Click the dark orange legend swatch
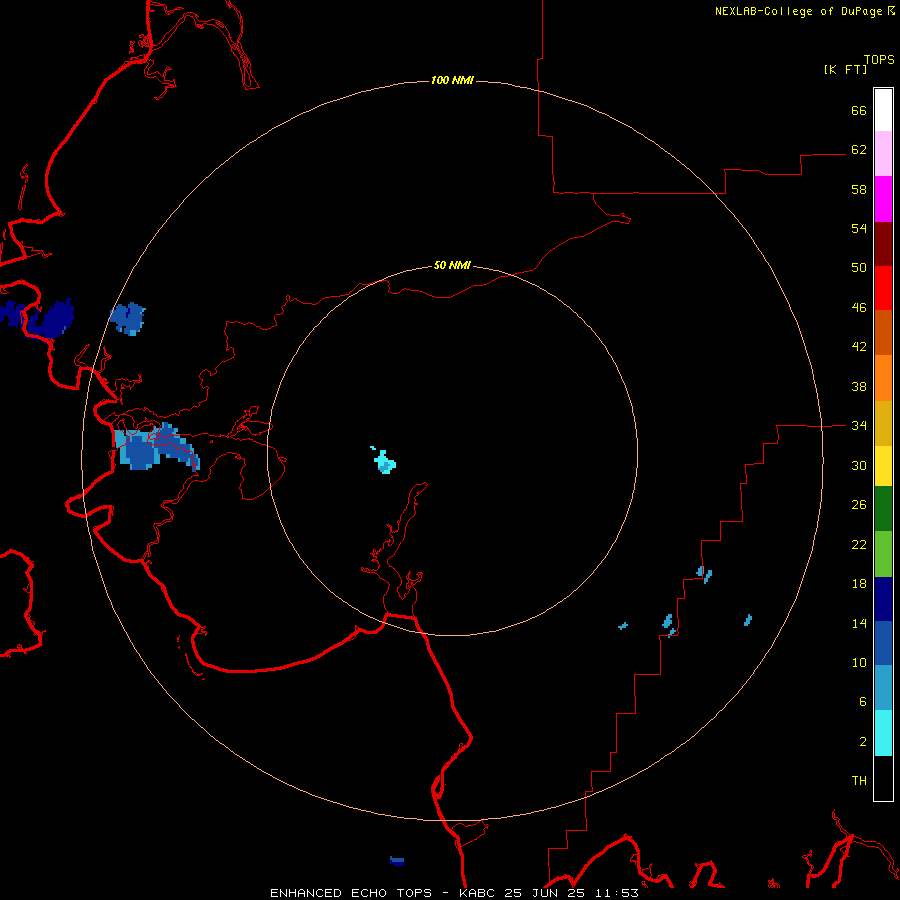The height and width of the screenshot is (900, 900). pyautogui.click(x=883, y=332)
